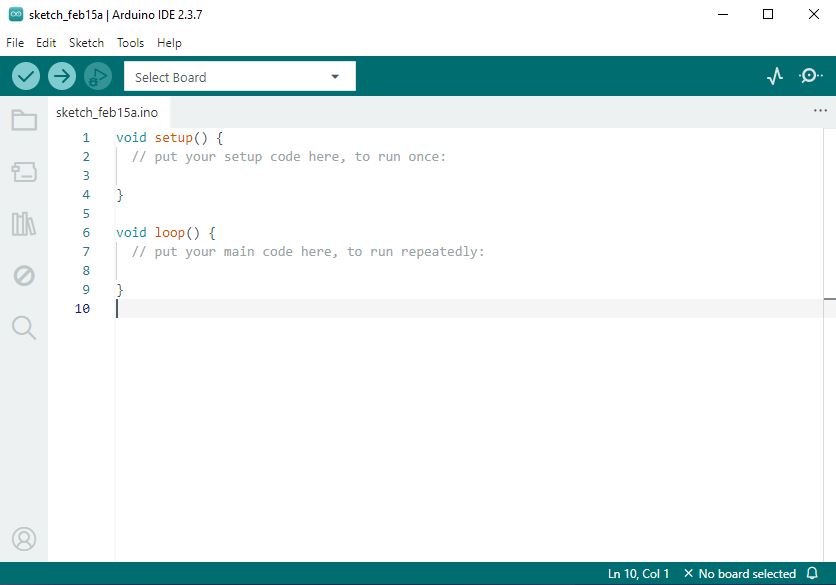Open the Tools menu
Viewport: 836px width, 585px height.
pos(130,42)
